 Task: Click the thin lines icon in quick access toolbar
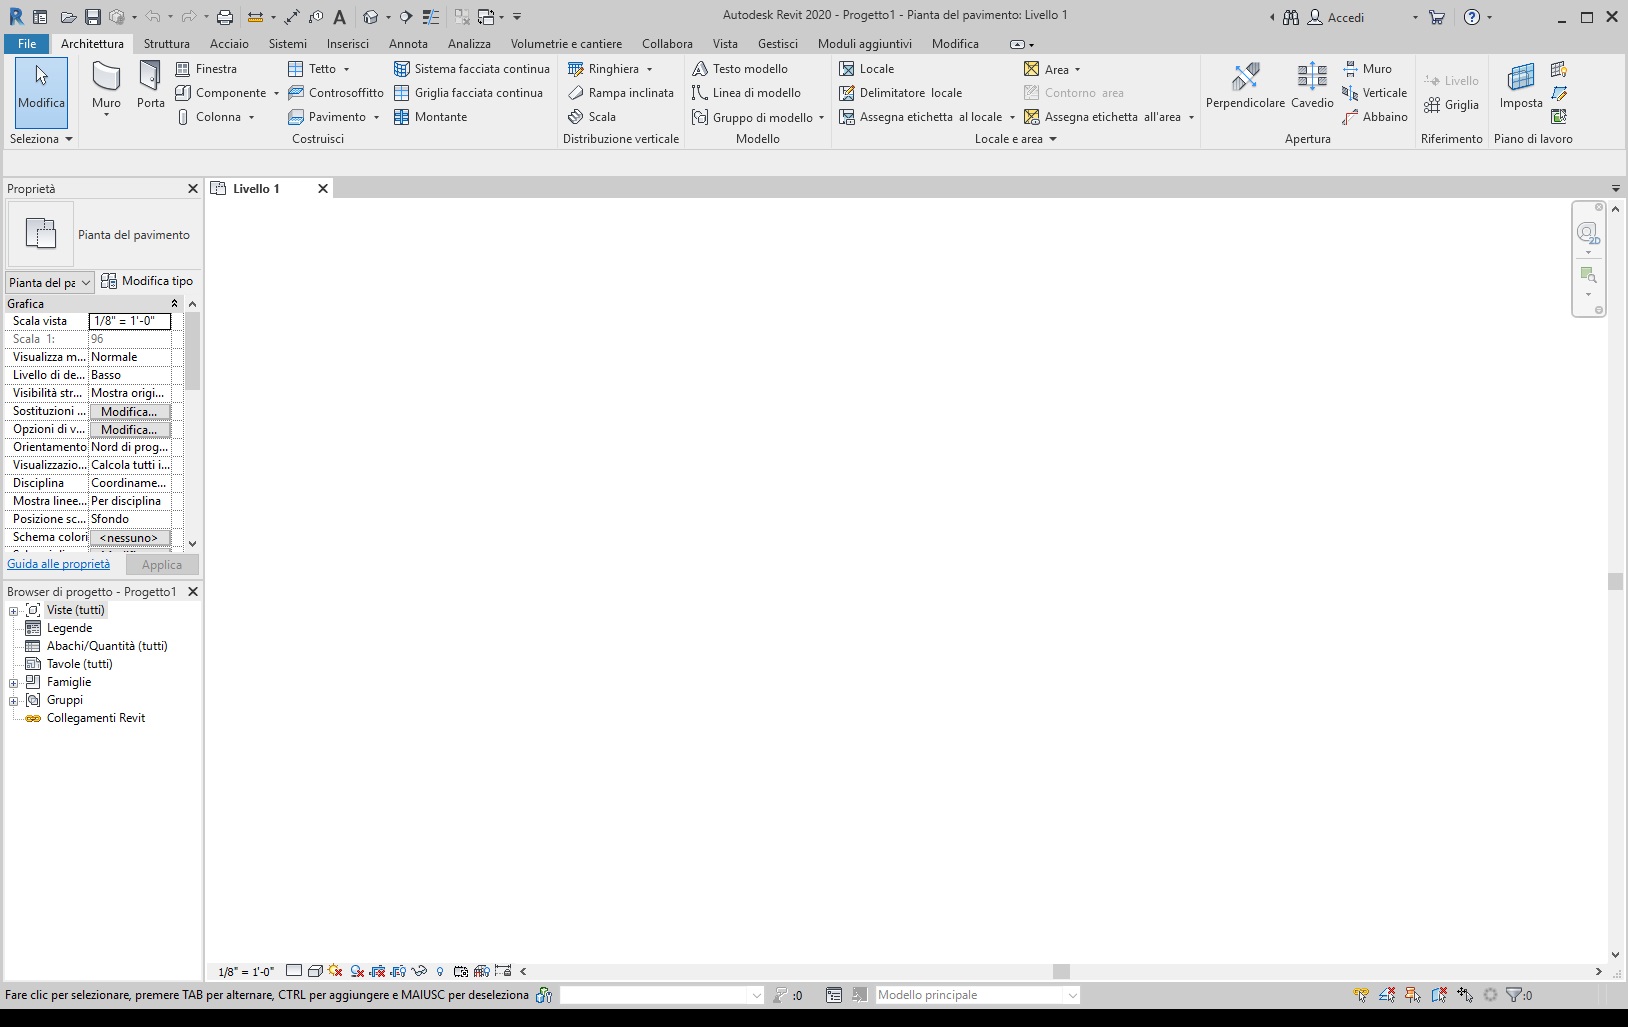click(430, 17)
